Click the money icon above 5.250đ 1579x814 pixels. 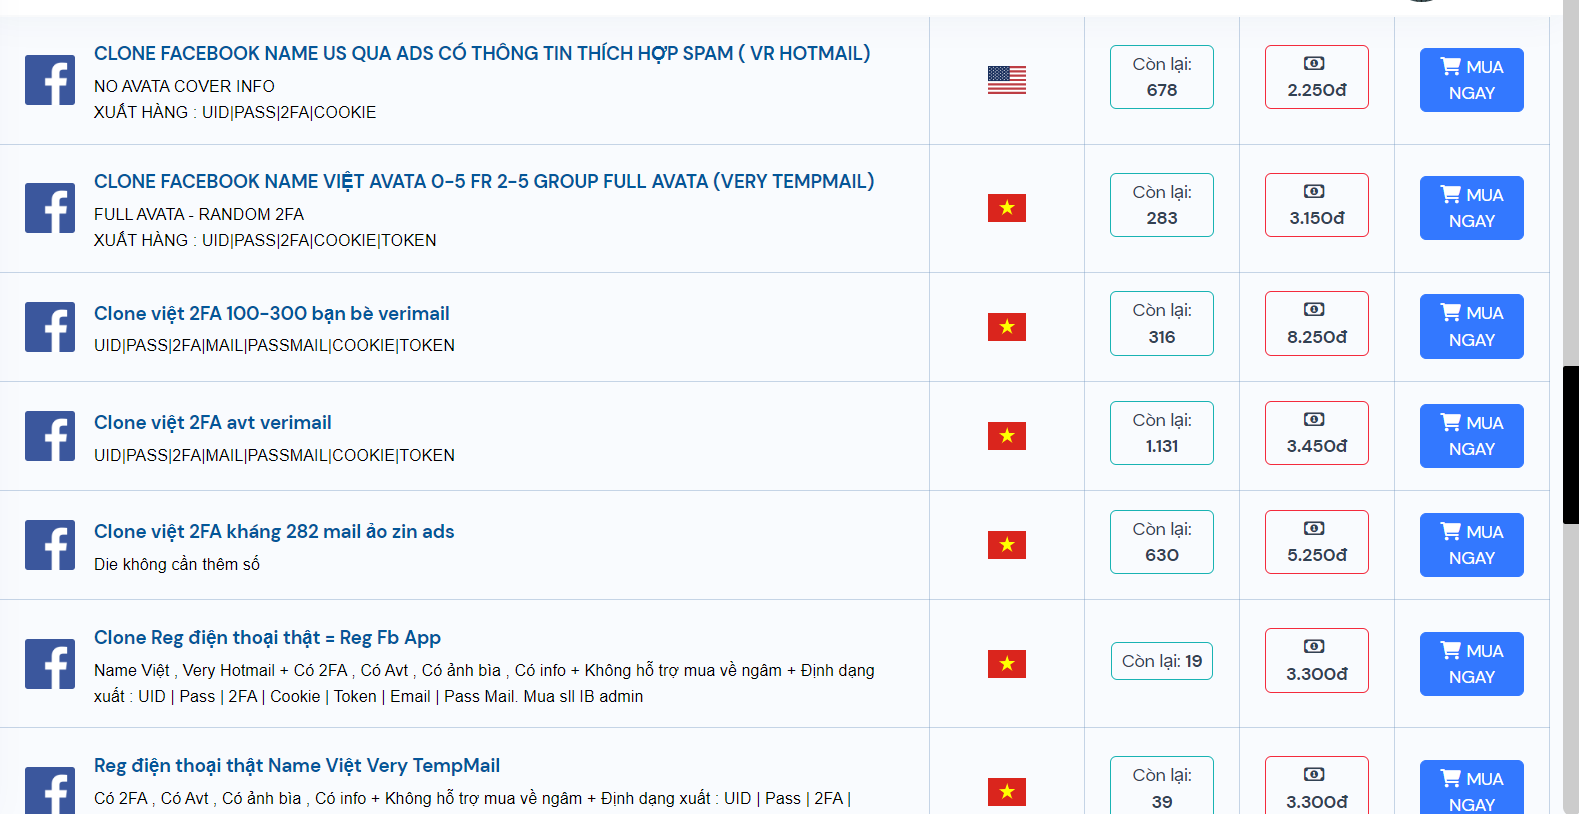tap(1315, 528)
